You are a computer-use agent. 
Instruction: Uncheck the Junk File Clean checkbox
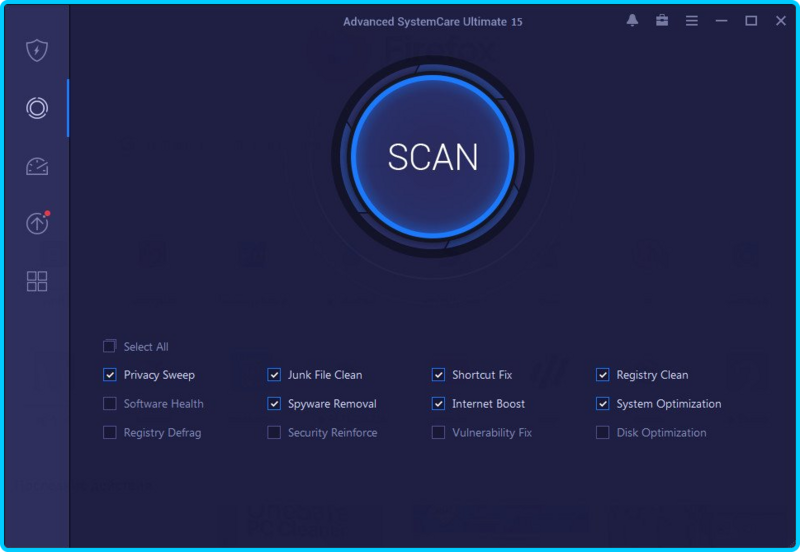(274, 375)
